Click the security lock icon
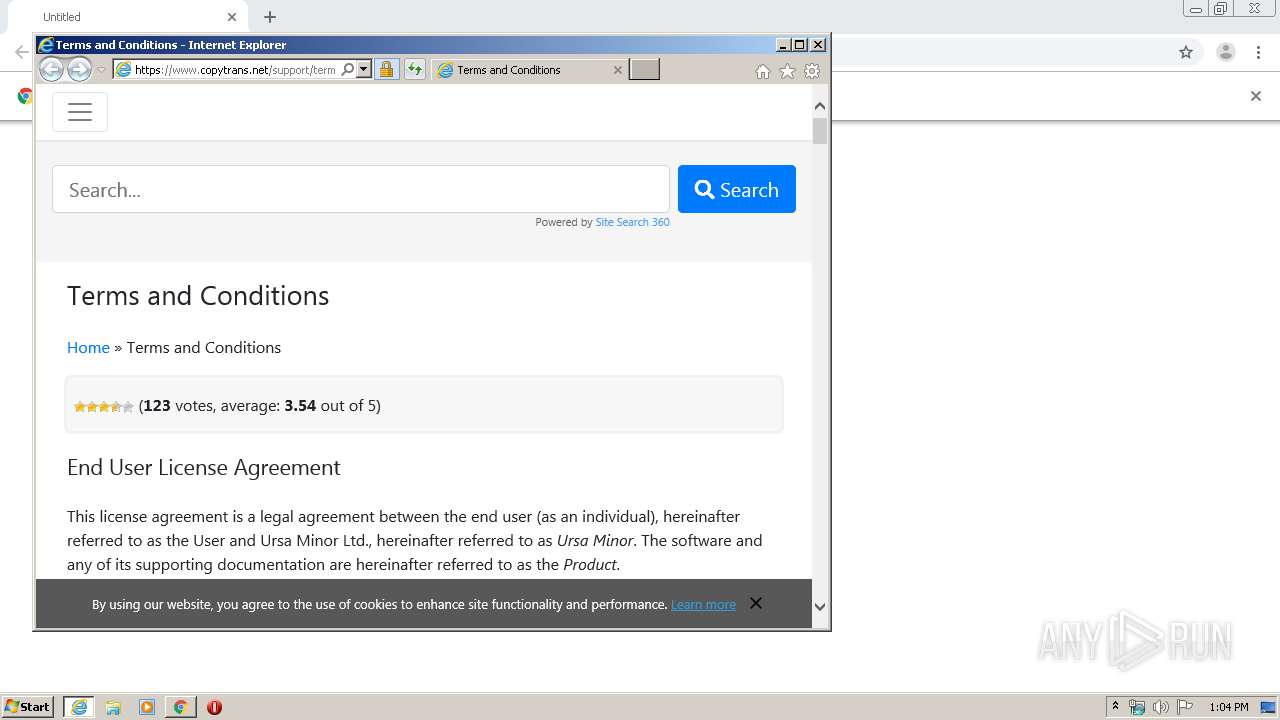 tap(386, 70)
